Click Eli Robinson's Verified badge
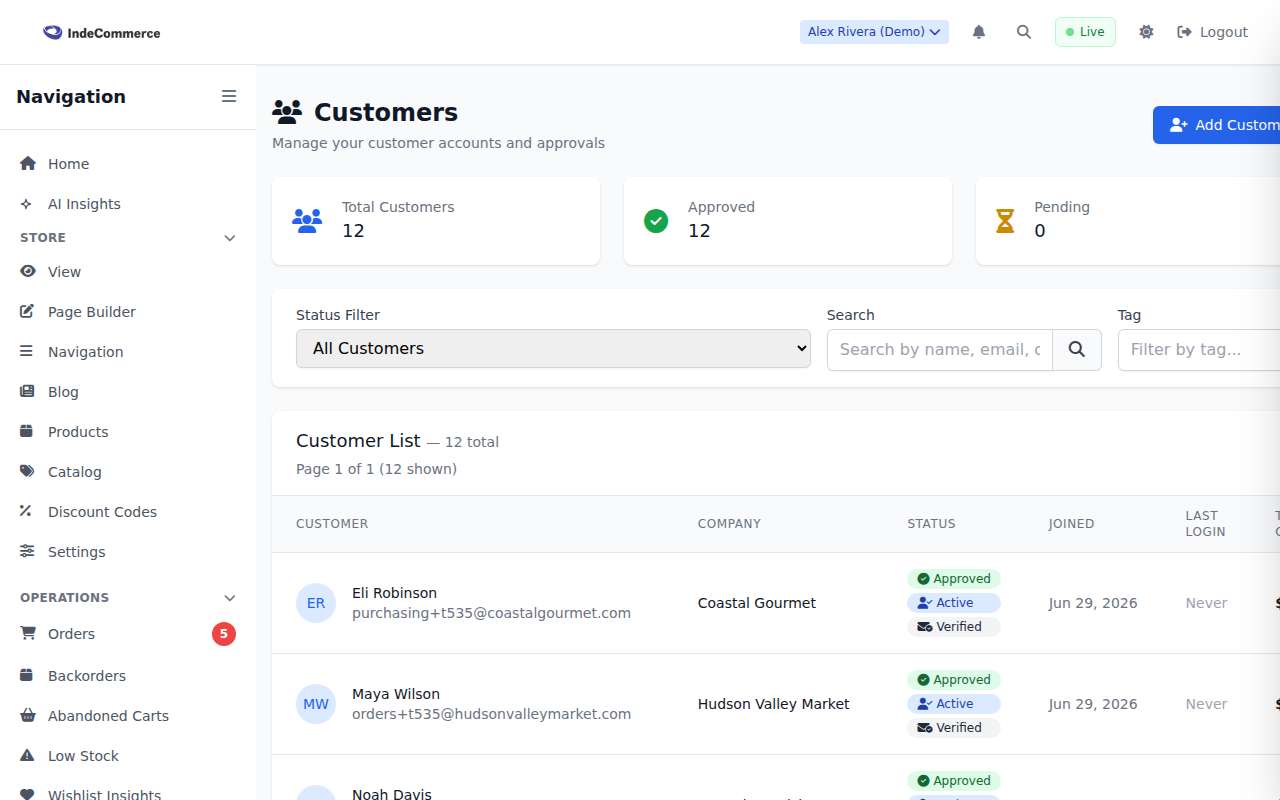The image size is (1280, 800). point(954,627)
